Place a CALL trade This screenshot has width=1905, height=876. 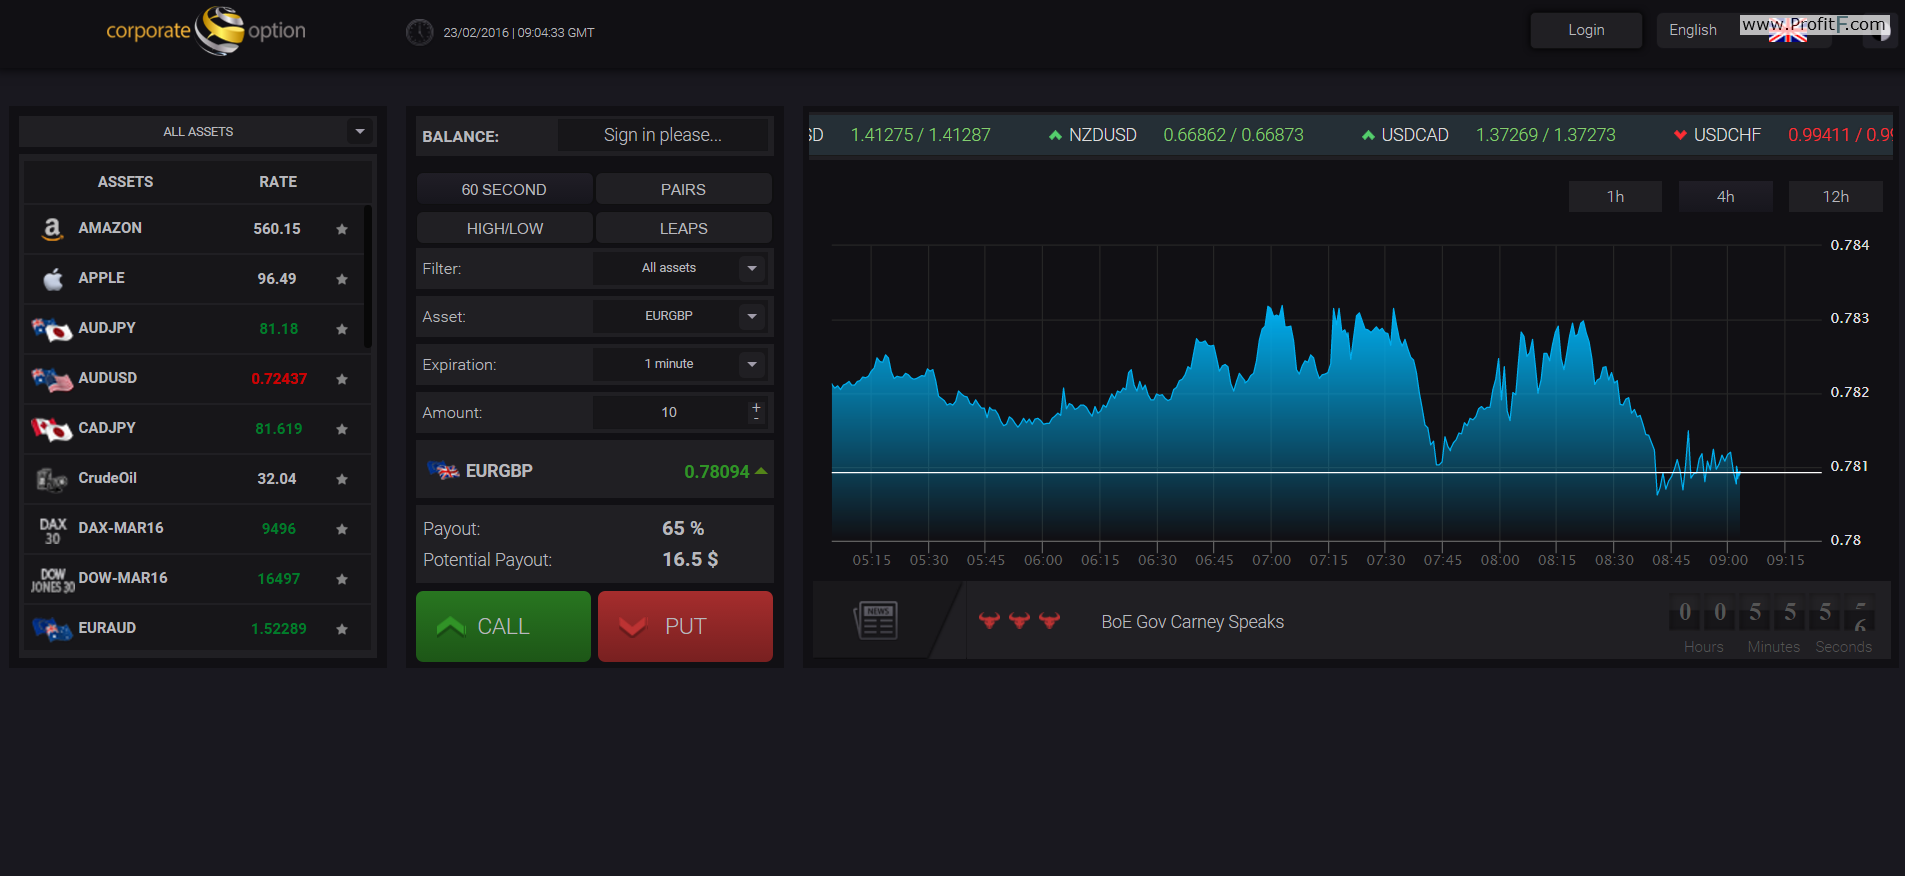tap(503, 626)
